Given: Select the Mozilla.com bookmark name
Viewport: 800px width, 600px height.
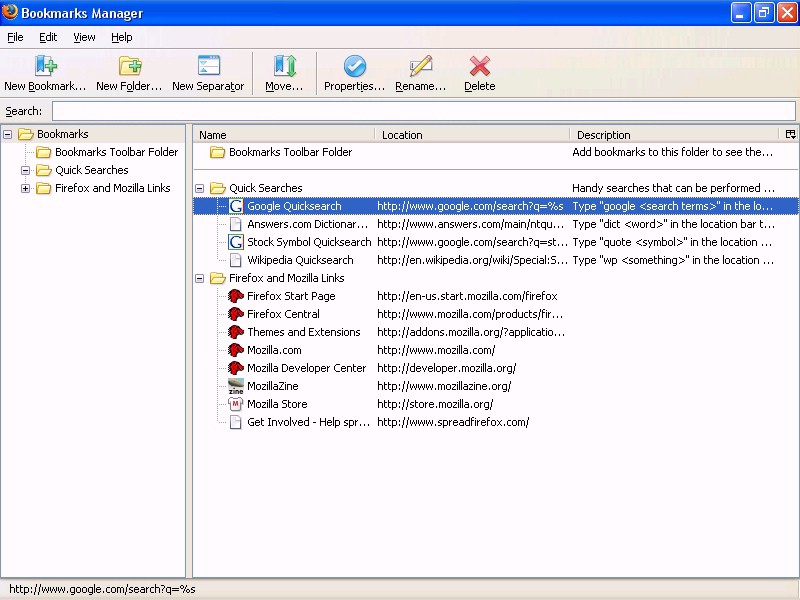Looking at the screenshot, I should pos(274,350).
